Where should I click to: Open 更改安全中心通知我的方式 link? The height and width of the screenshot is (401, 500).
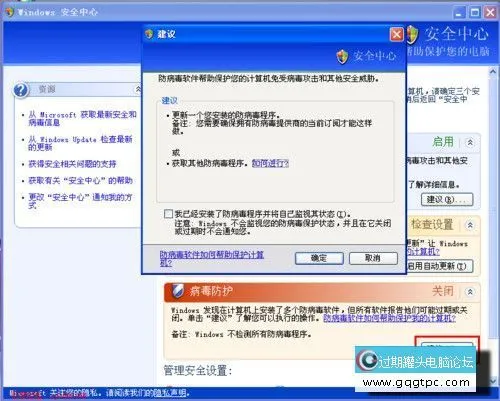80,201
